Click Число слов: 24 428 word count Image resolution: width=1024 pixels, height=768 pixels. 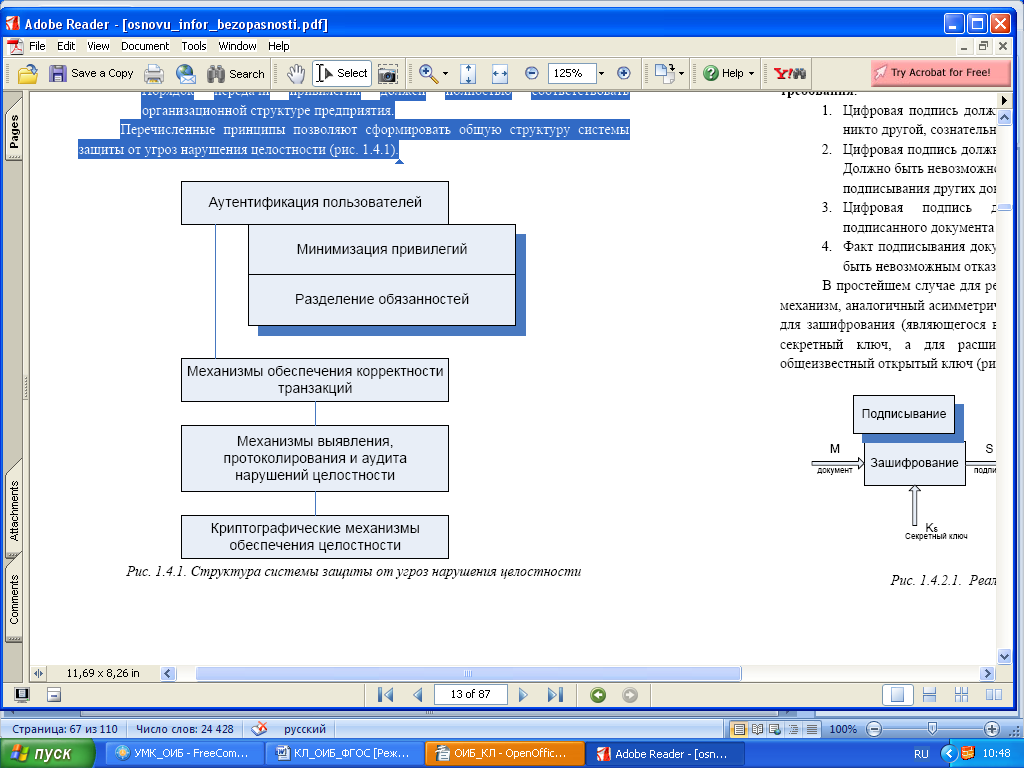185,729
